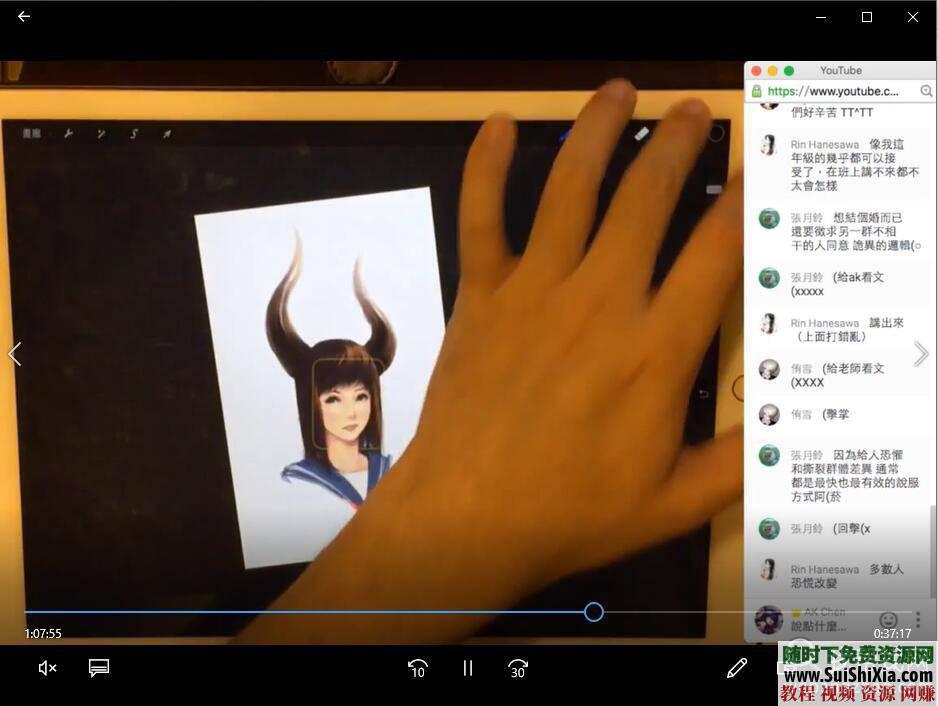Pause the video playback
Image resolution: width=938 pixels, height=706 pixels.
point(467,668)
